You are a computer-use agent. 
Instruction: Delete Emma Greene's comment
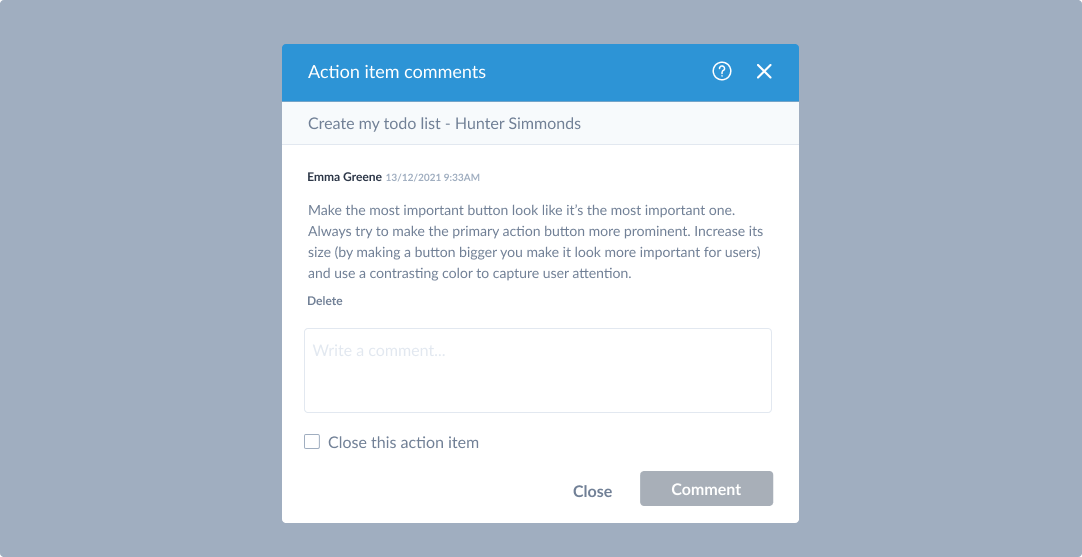tap(325, 301)
